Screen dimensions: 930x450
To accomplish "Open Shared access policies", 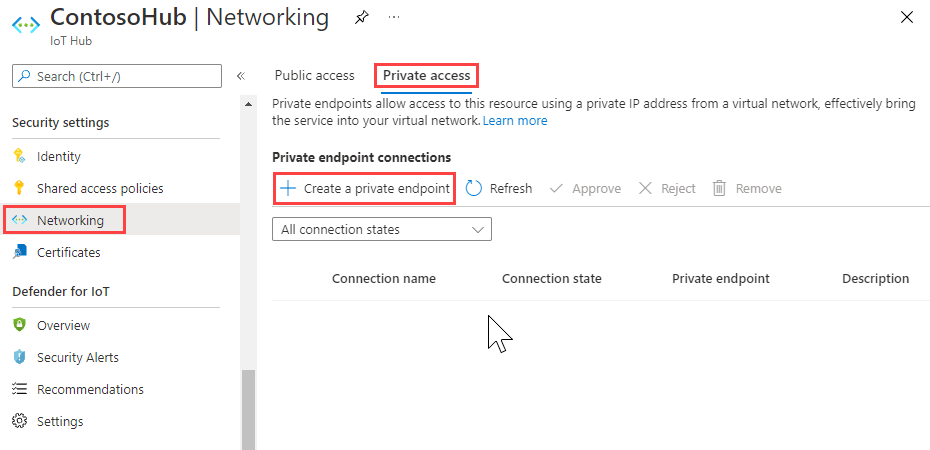I will point(100,188).
